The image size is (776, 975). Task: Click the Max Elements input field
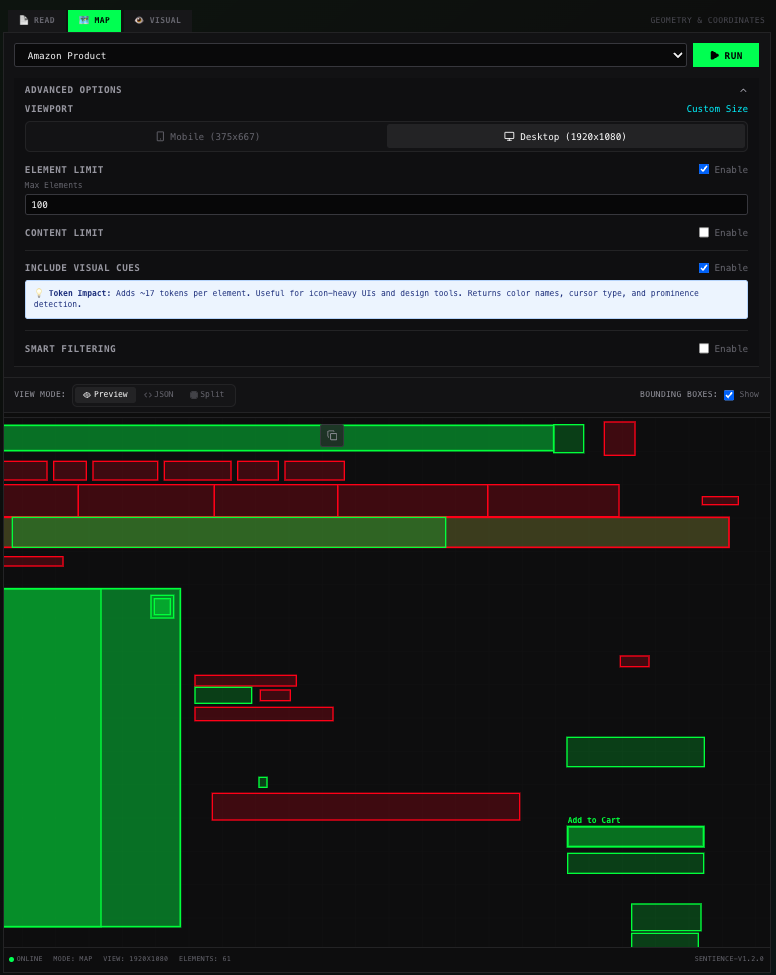pyautogui.click(x=385, y=205)
